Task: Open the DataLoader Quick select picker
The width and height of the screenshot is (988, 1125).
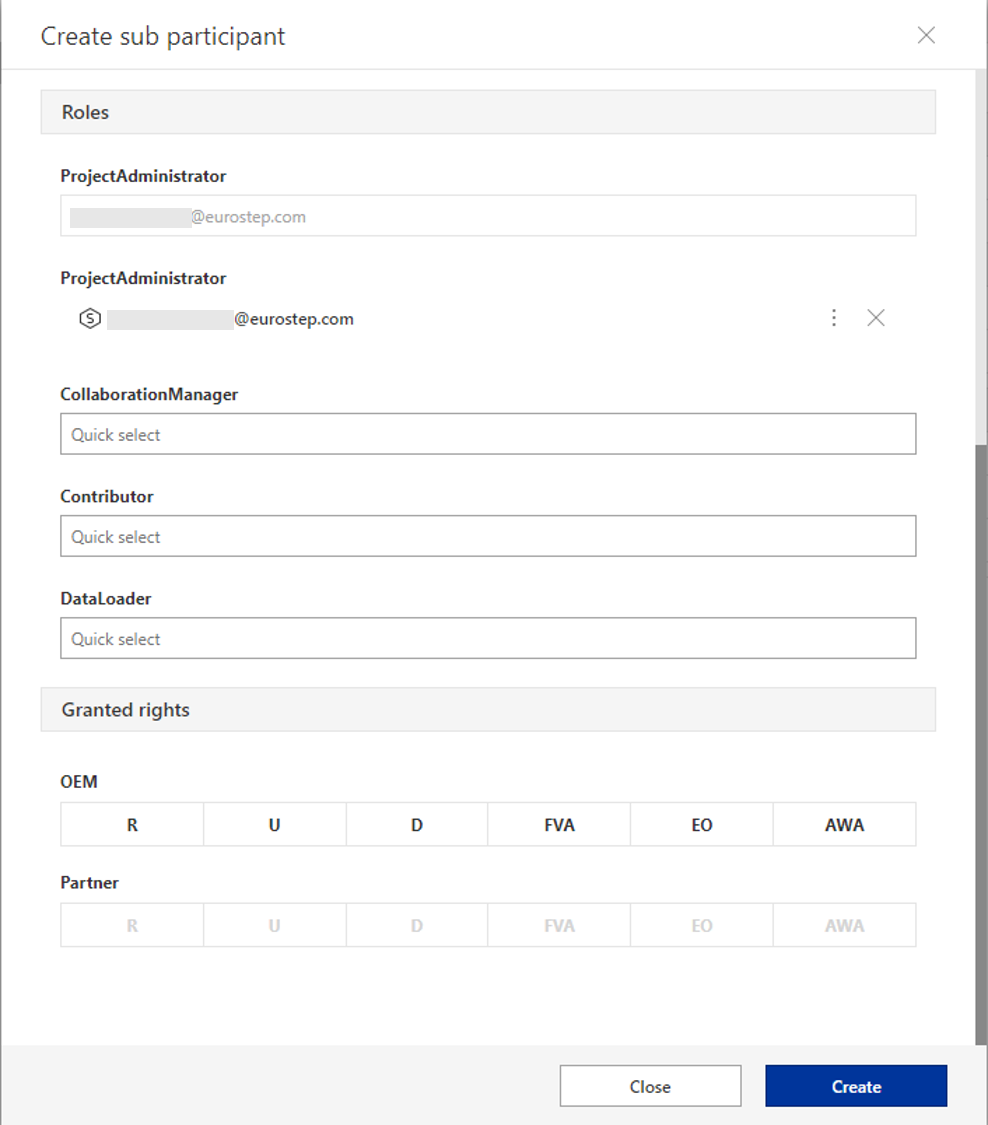Action: (x=488, y=638)
